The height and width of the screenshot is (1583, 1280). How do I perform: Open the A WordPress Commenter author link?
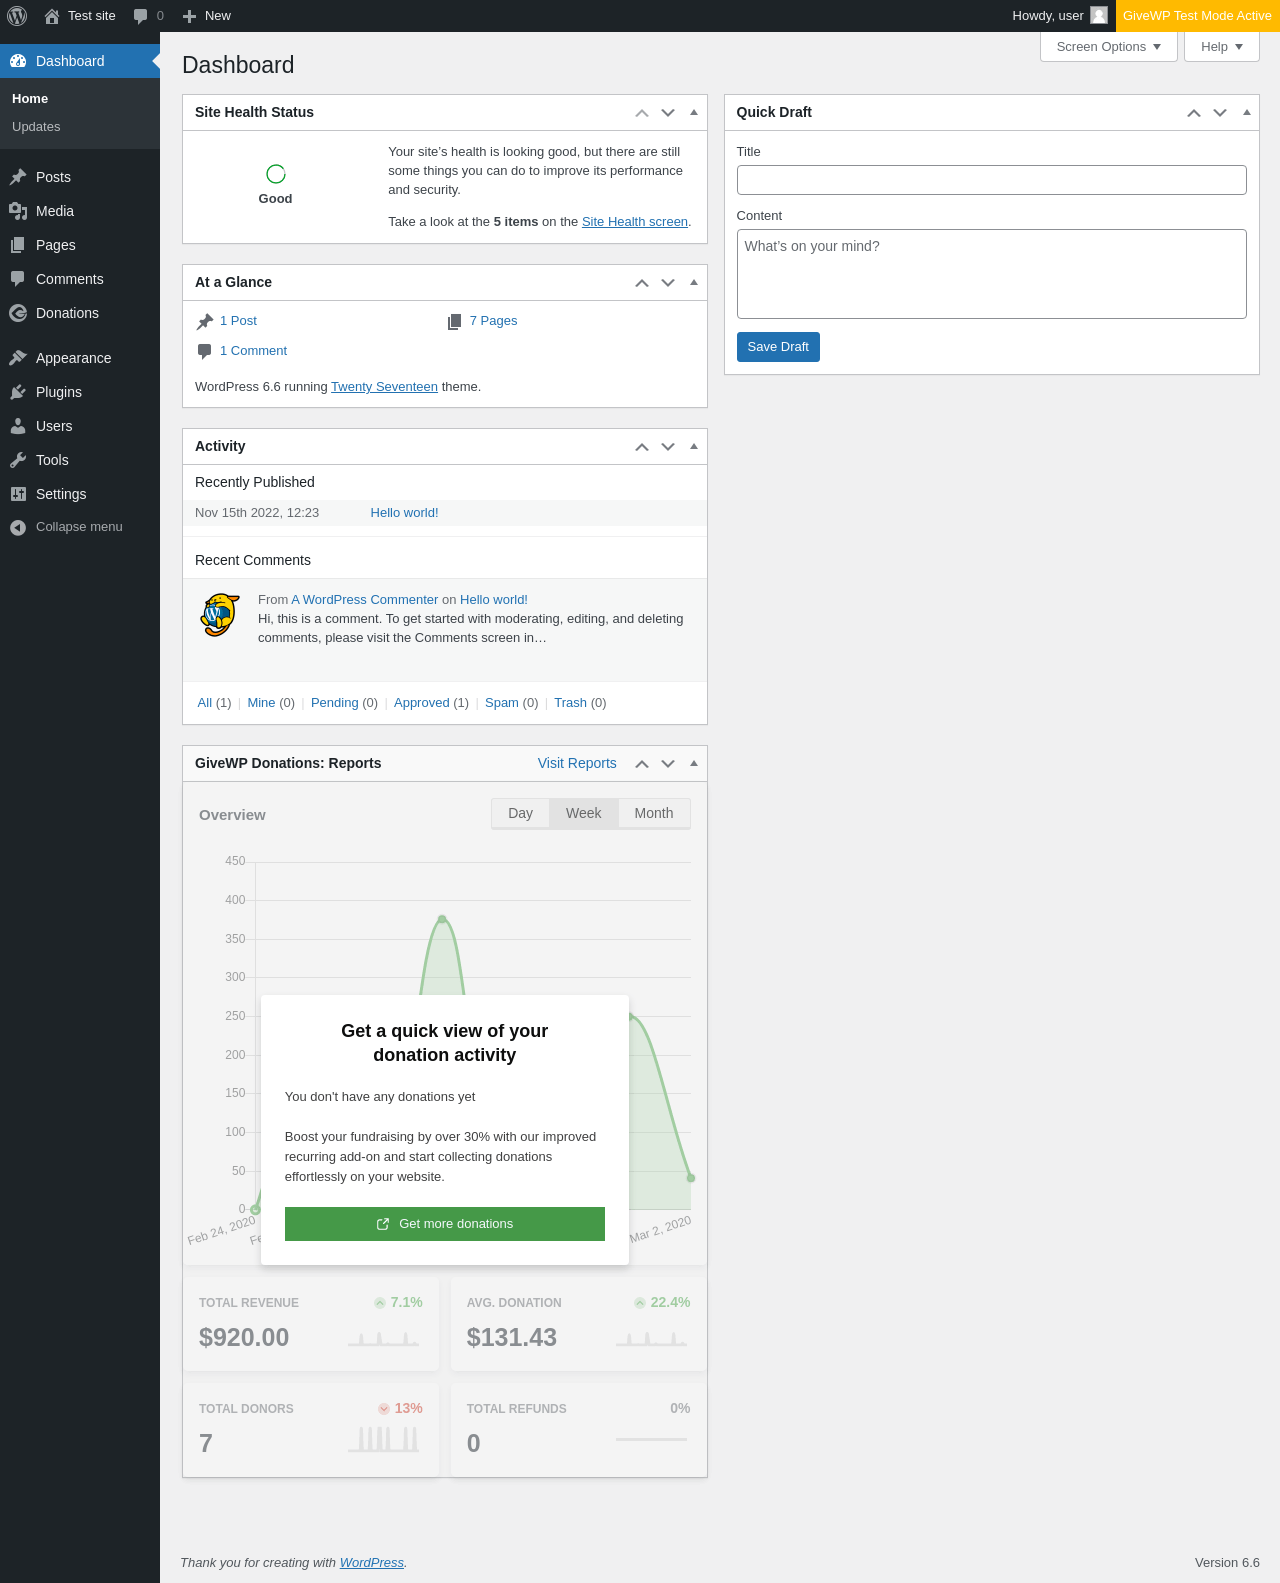tap(365, 600)
